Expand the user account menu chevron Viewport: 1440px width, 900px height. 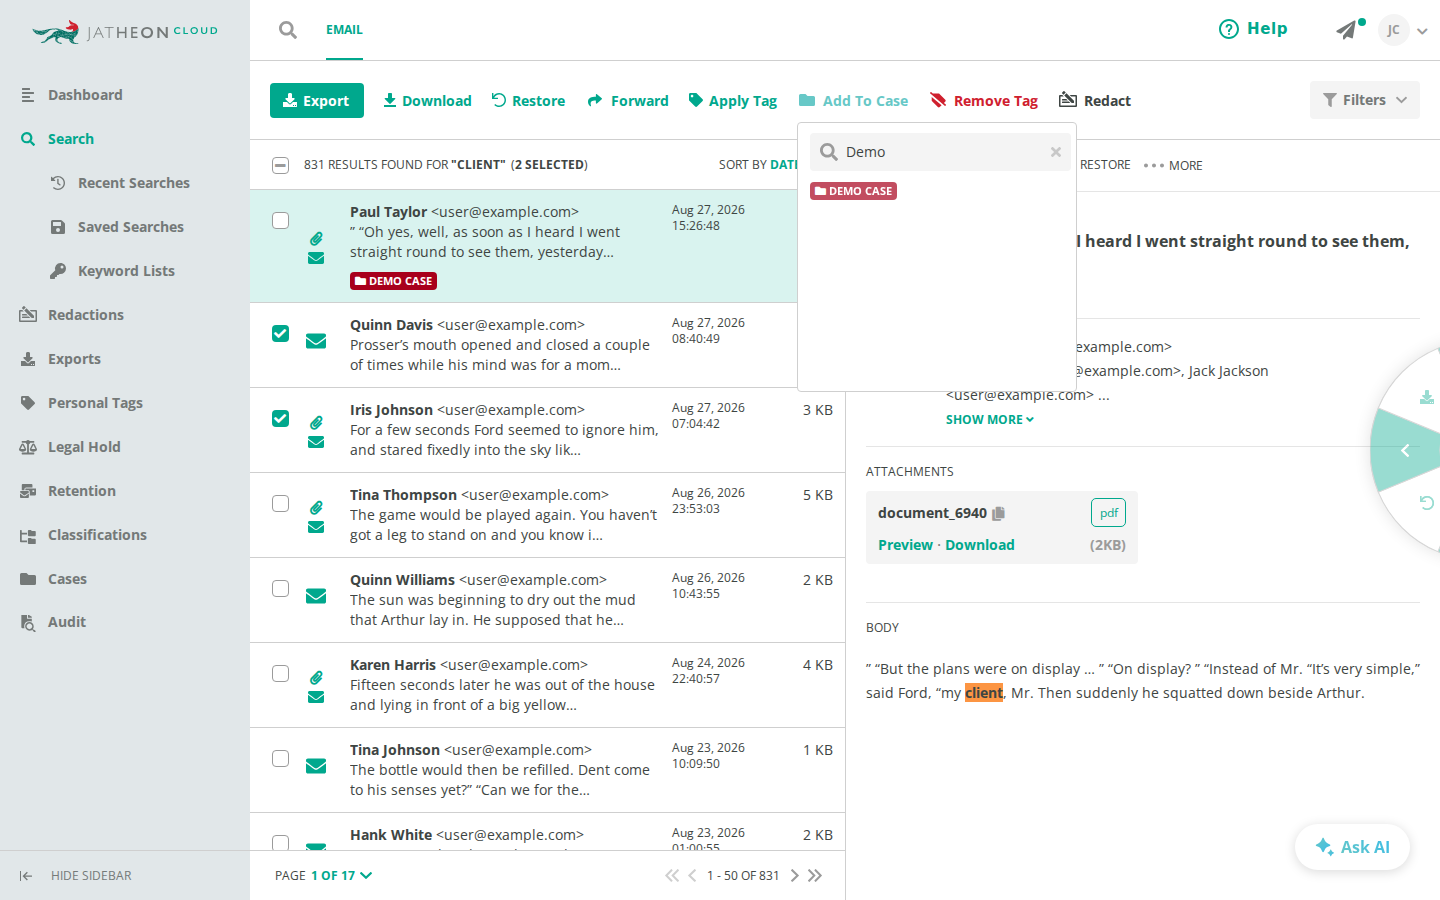pos(1422,31)
